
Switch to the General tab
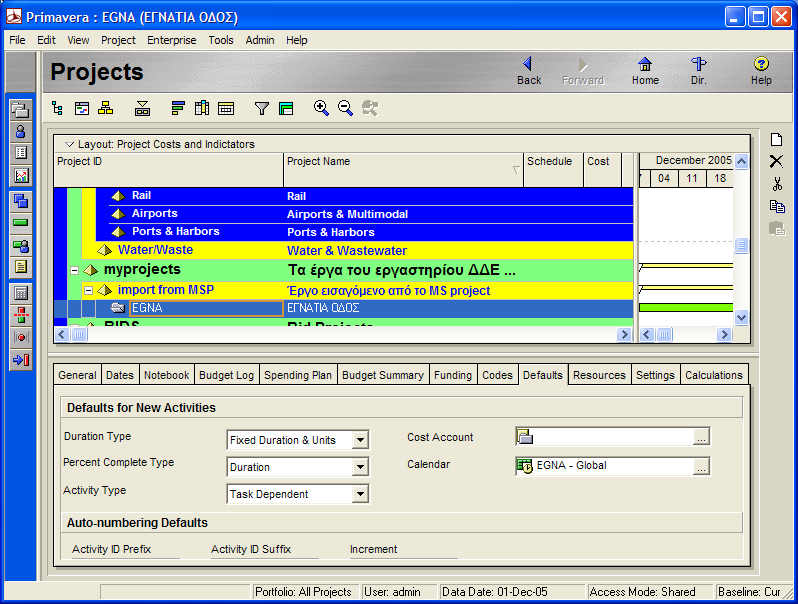pos(77,375)
